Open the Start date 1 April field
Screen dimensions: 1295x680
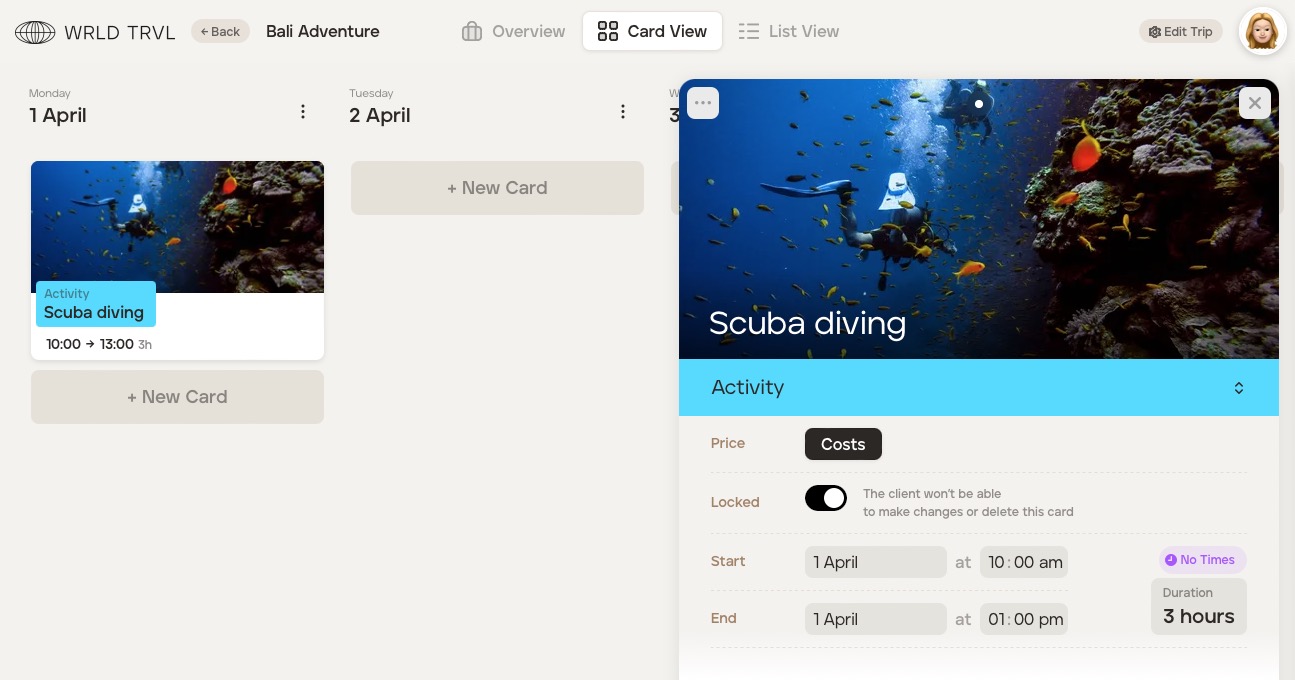875,562
